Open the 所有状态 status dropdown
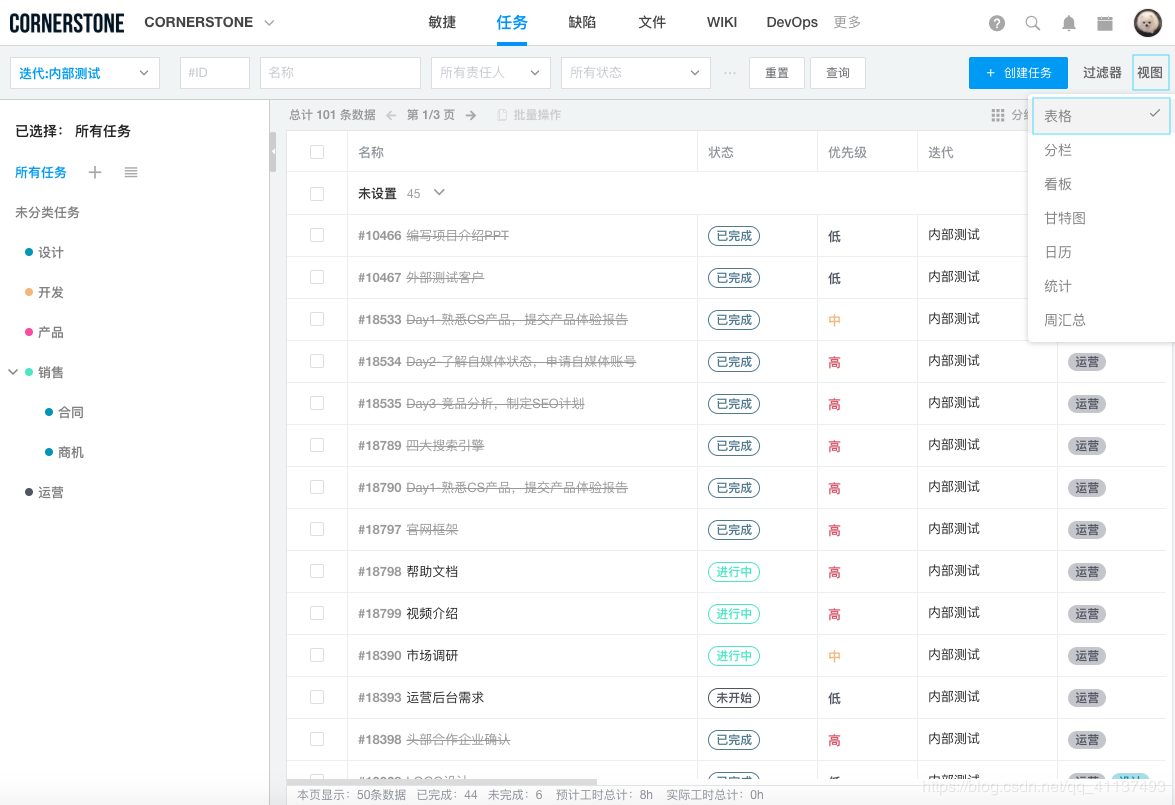Image resolution: width=1175 pixels, height=805 pixels. 635,72
